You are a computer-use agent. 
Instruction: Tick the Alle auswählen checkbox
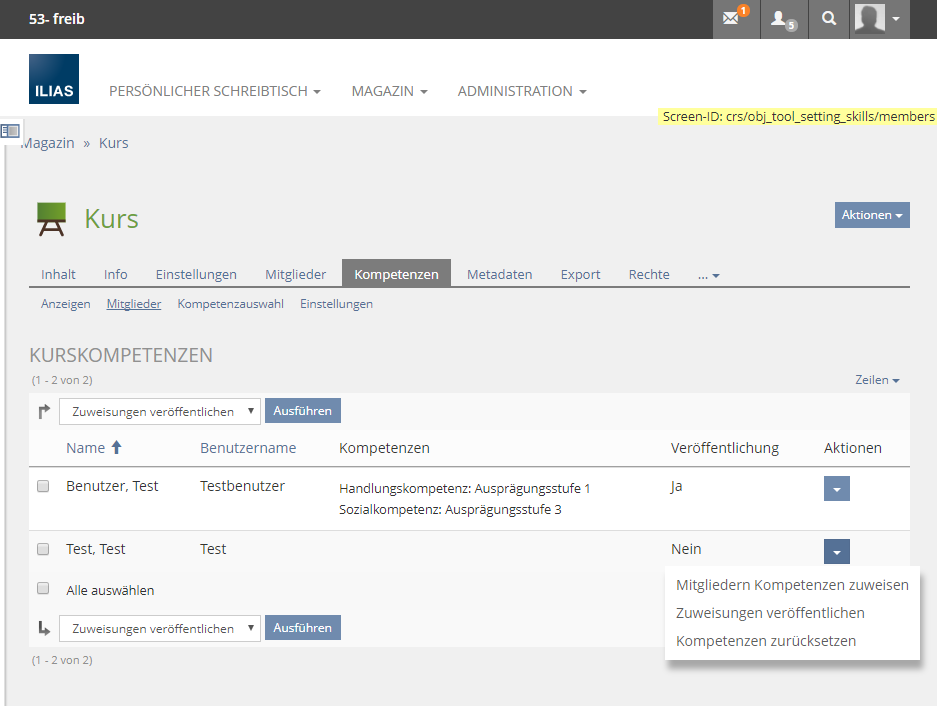[43, 590]
